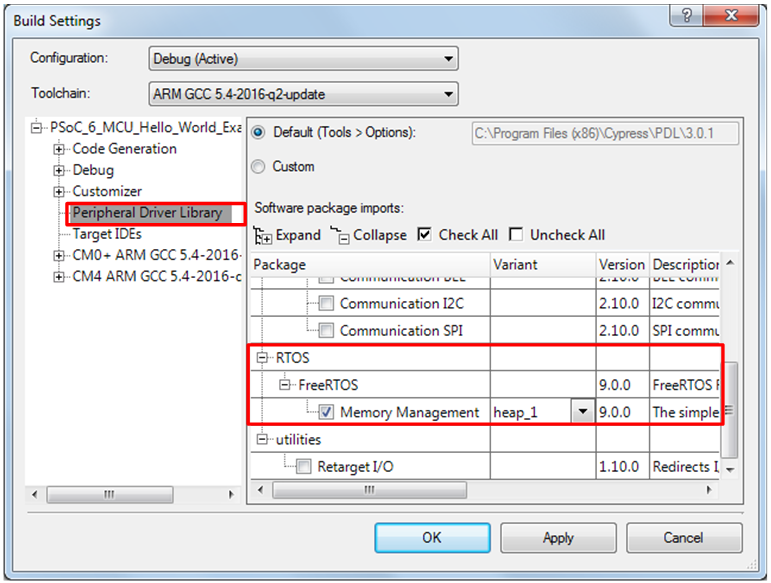Close the Build Settings dialog
This screenshot has height=583, width=771.
732,16
